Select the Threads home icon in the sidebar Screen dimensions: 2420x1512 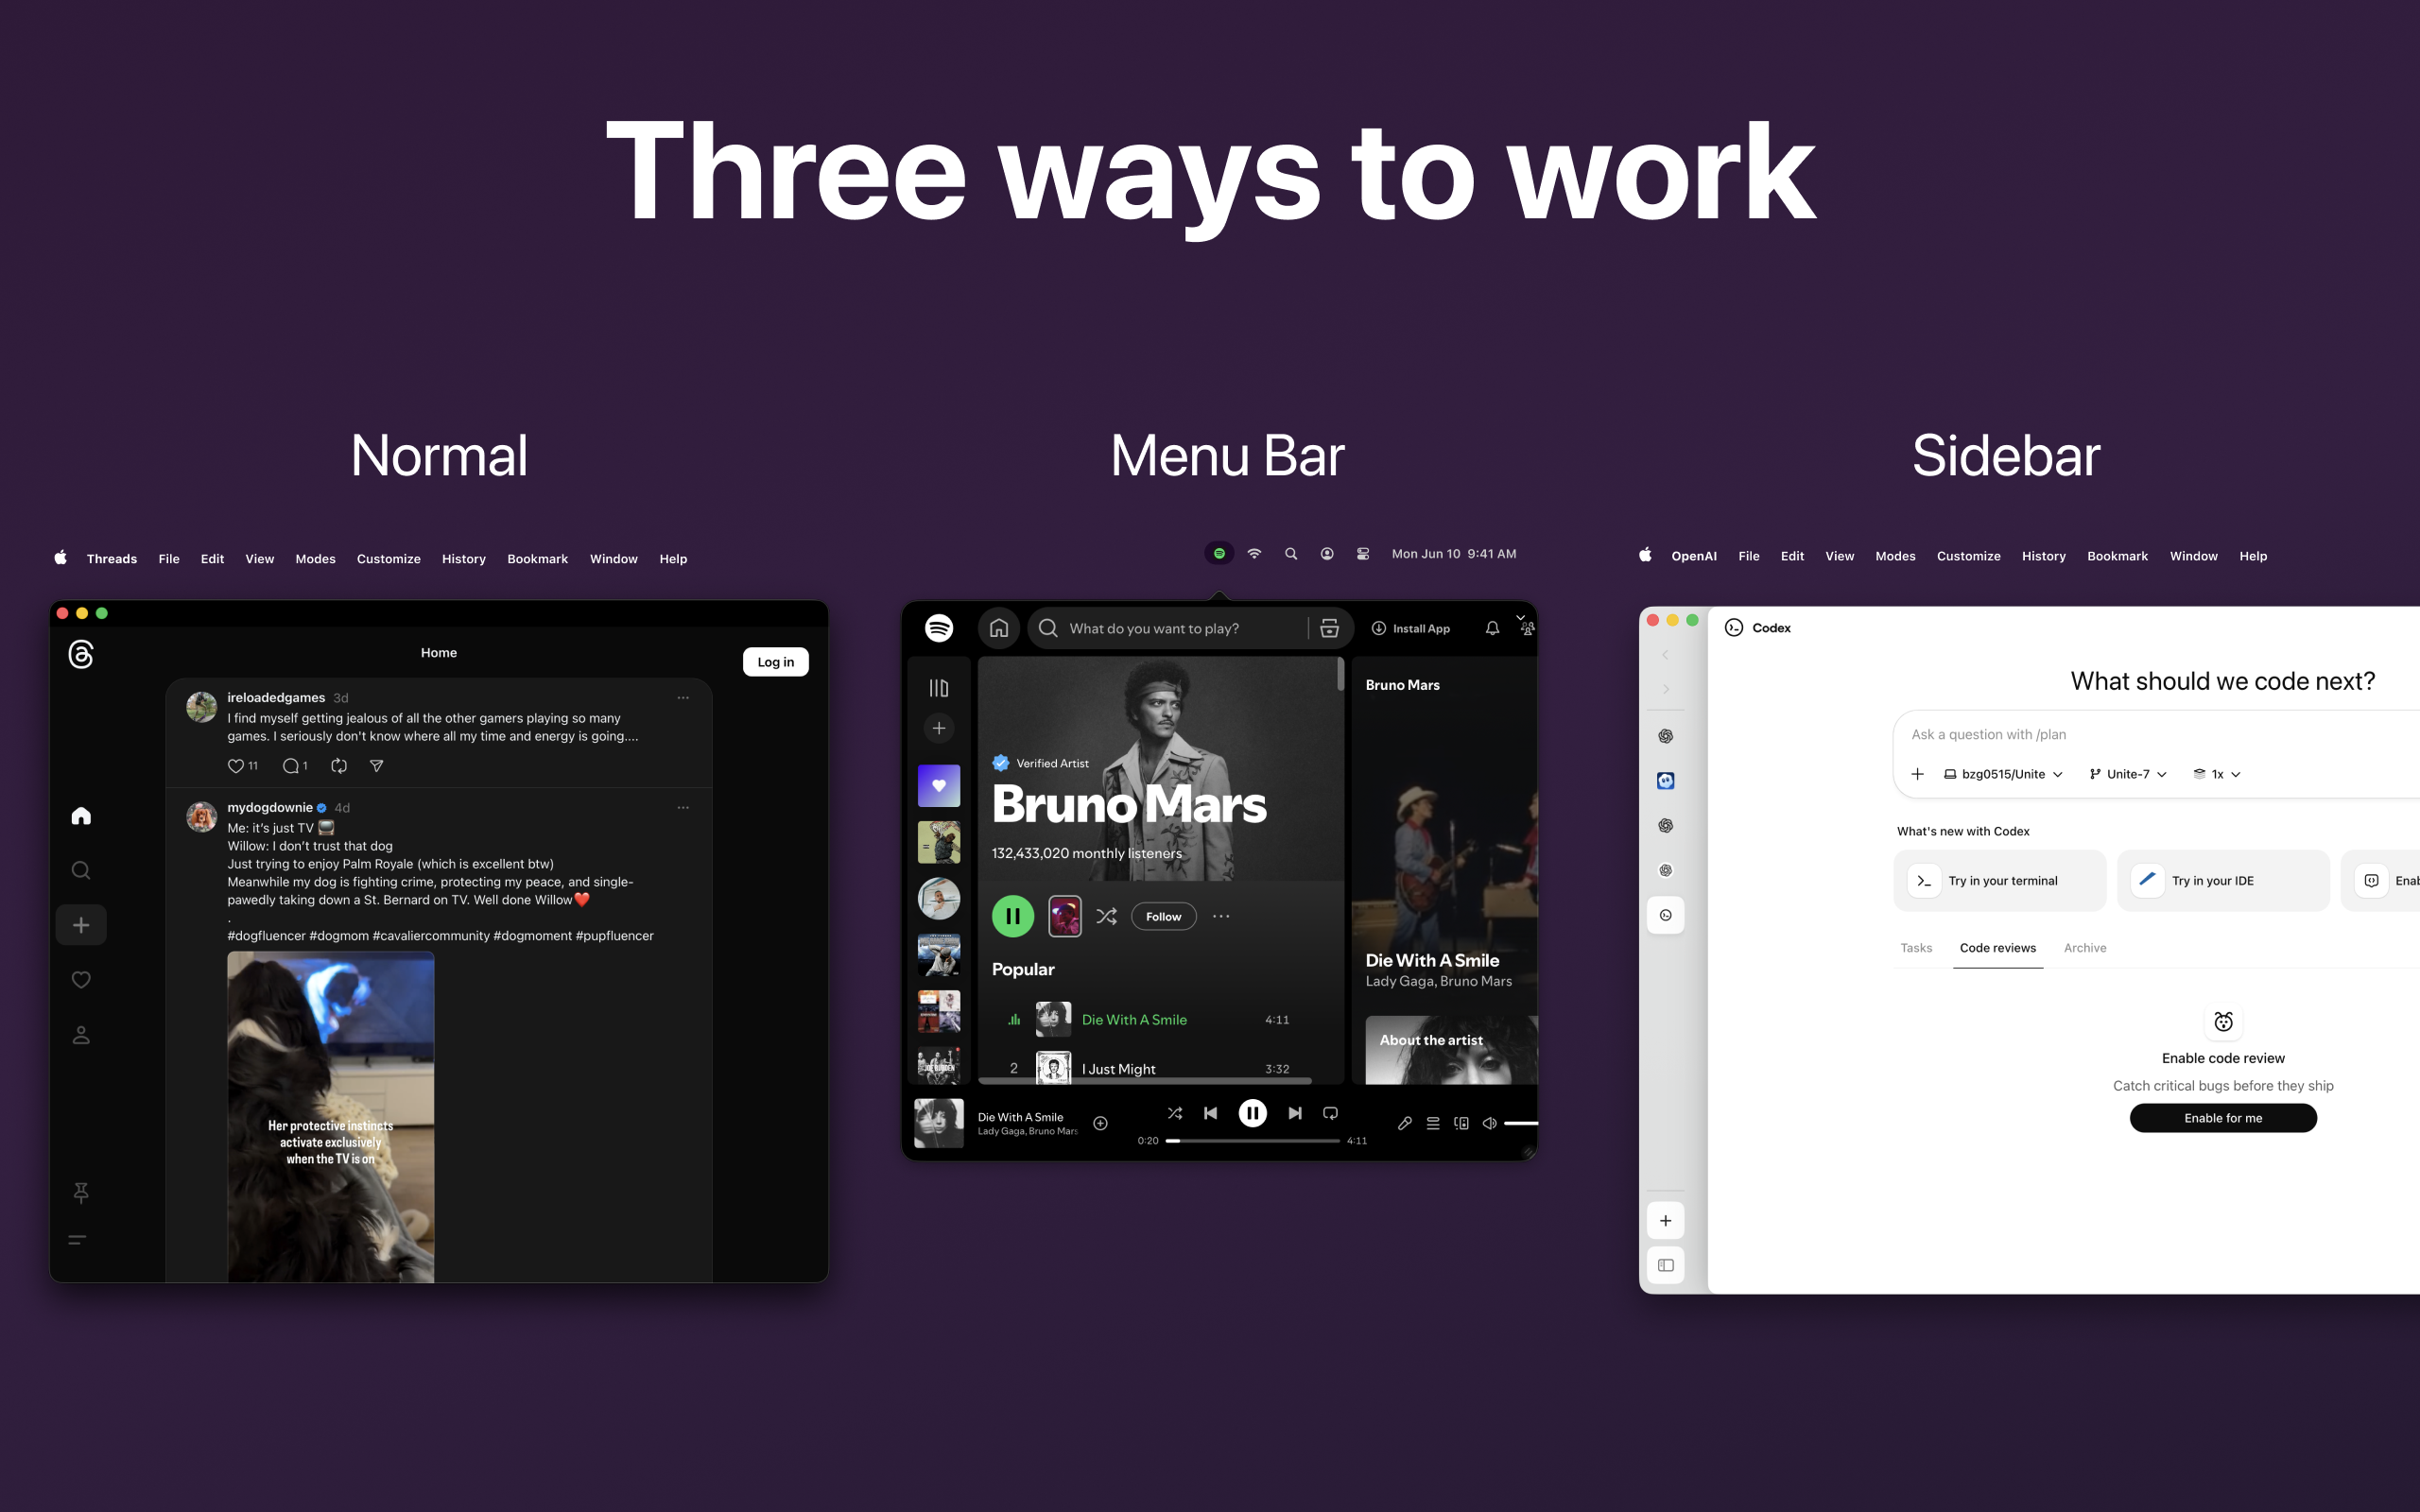point(81,814)
